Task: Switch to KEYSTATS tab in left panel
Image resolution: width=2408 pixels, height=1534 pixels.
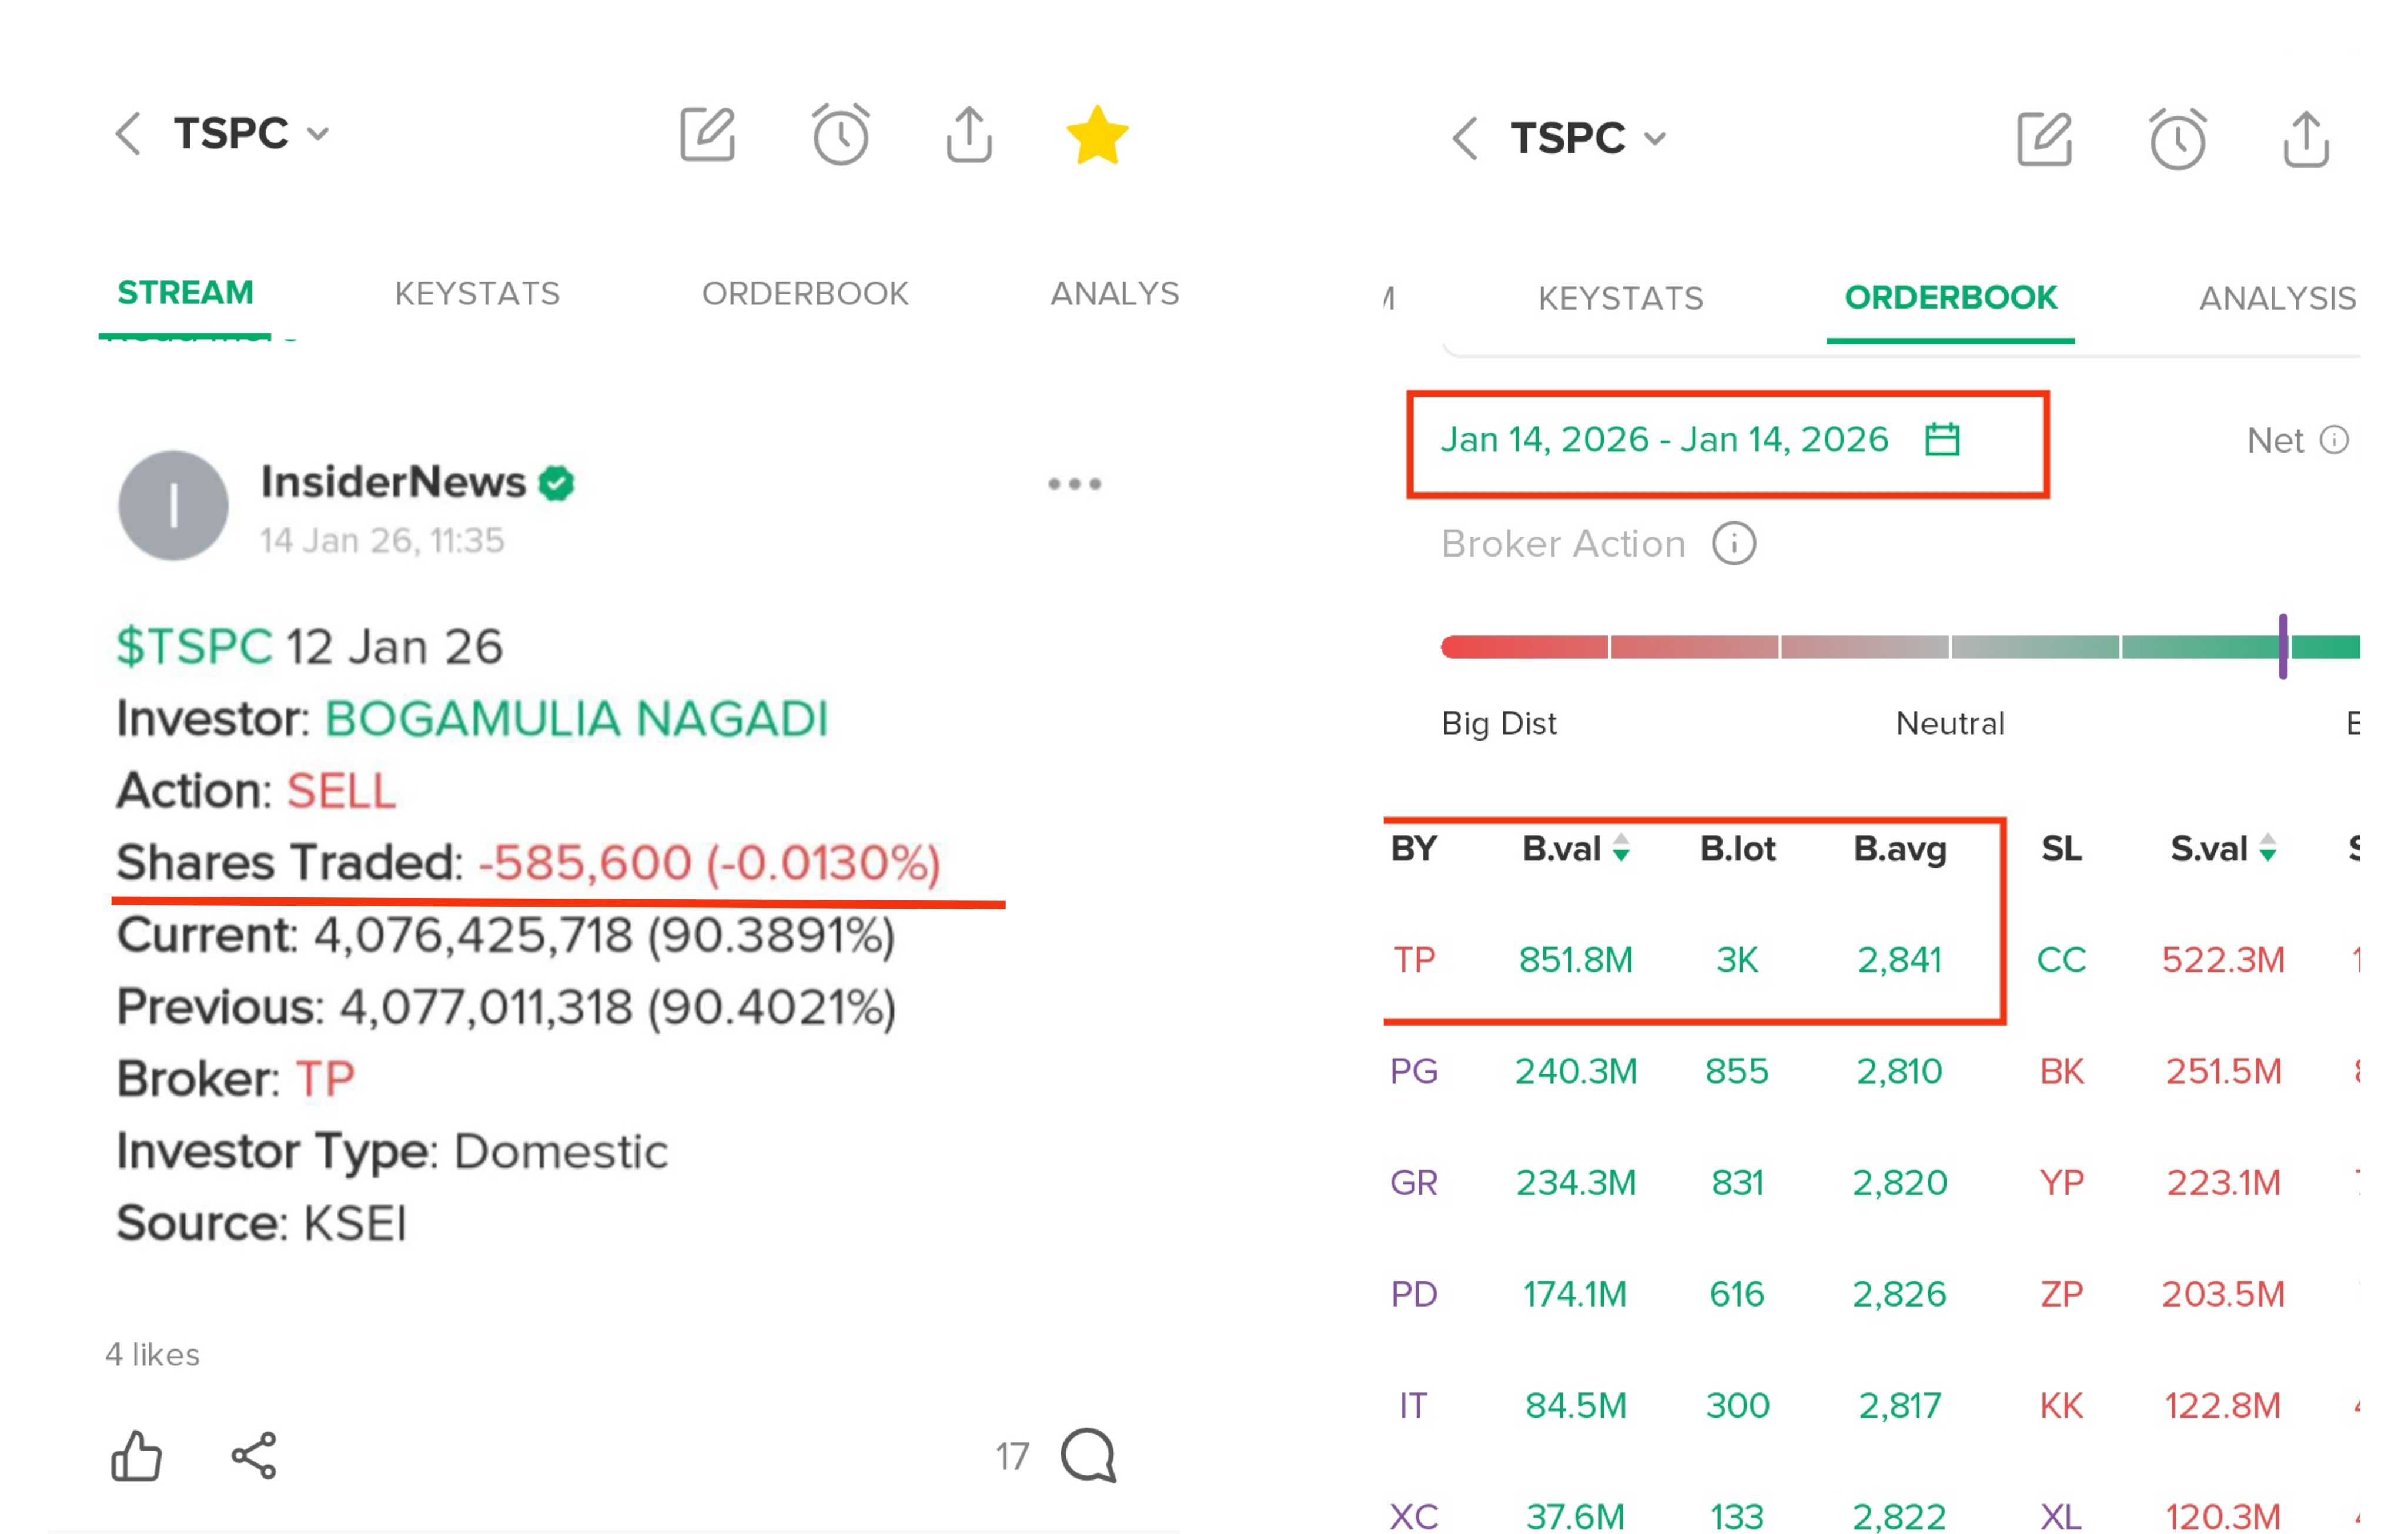Action: tap(477, 294)
